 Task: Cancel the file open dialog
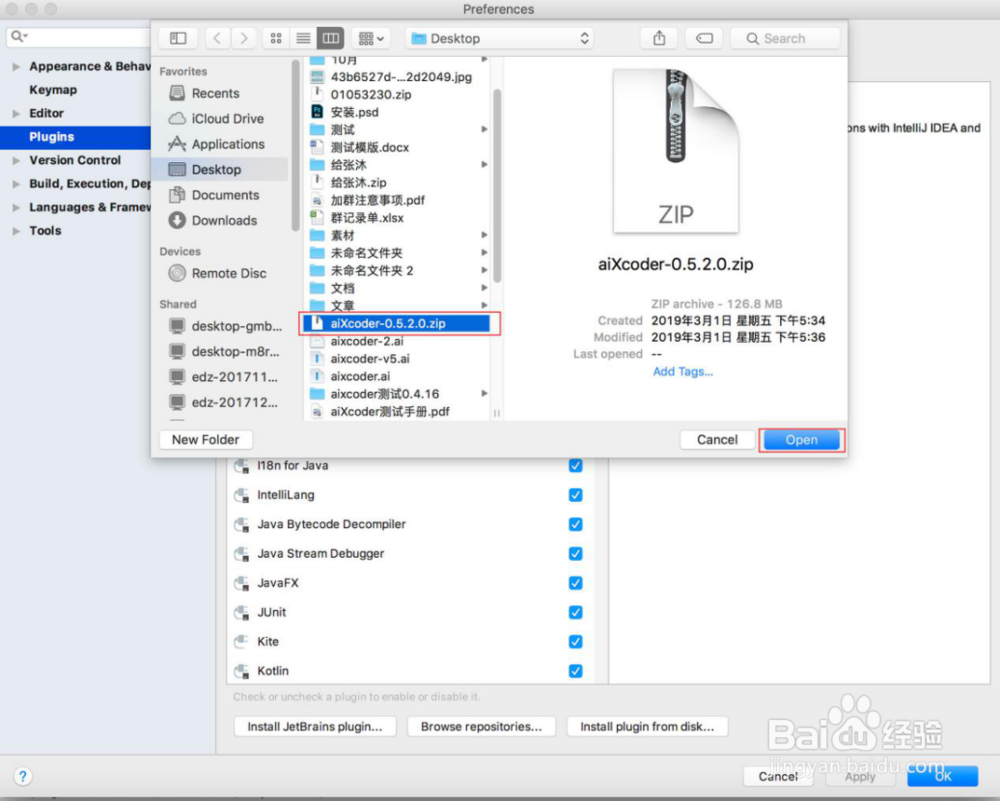point(717,439)
